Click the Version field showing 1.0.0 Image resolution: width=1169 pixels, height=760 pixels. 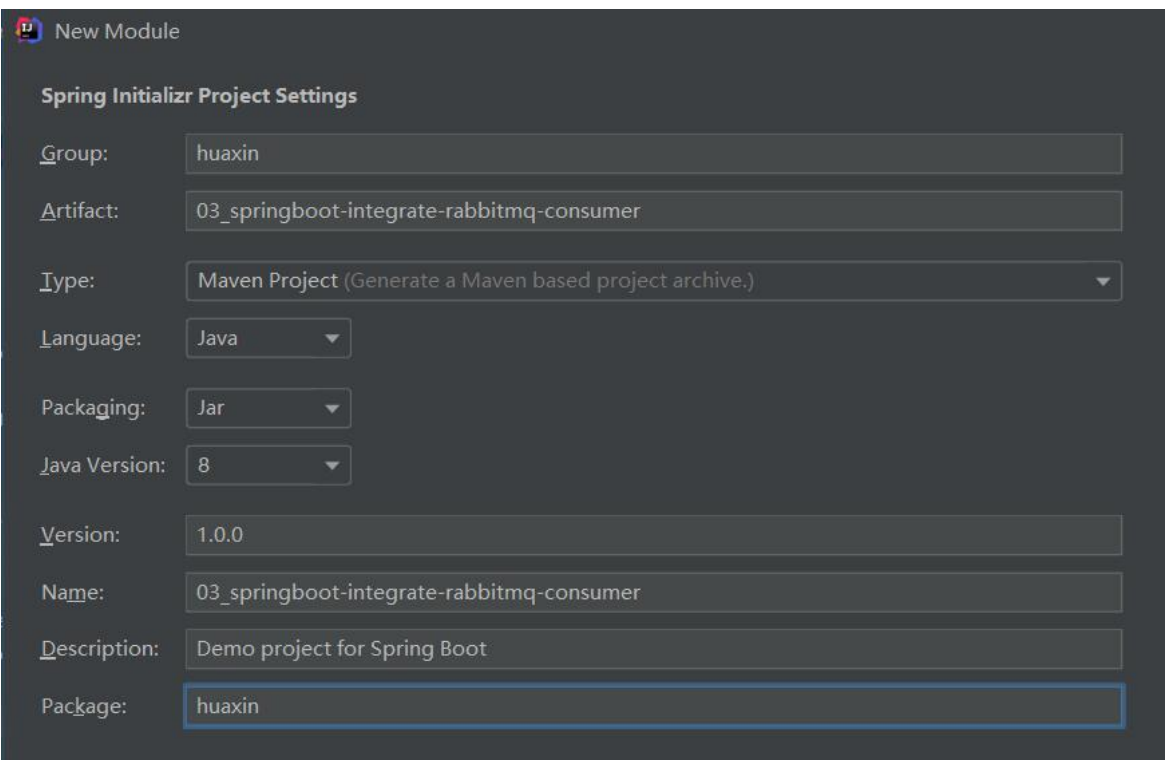tap(653, 534)
